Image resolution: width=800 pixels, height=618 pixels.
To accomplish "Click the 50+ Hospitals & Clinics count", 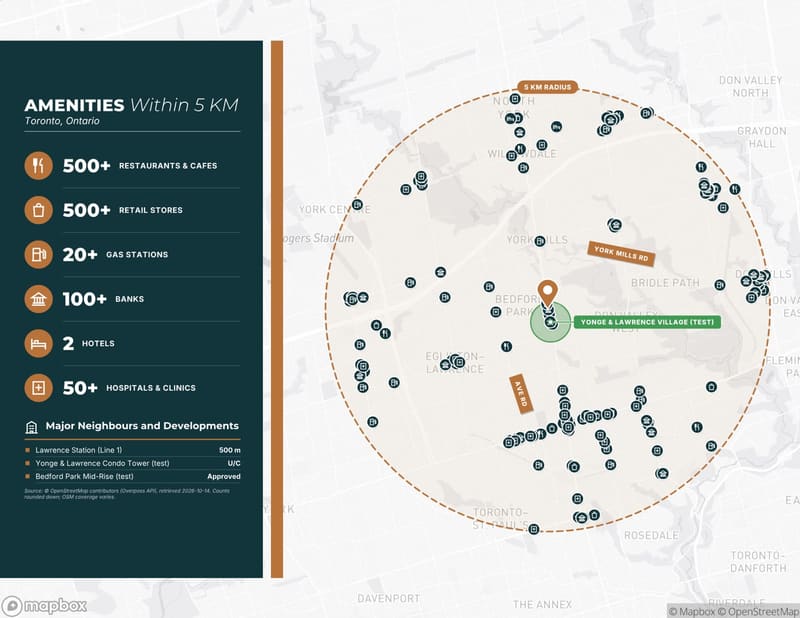I will (x=80, y=388).
